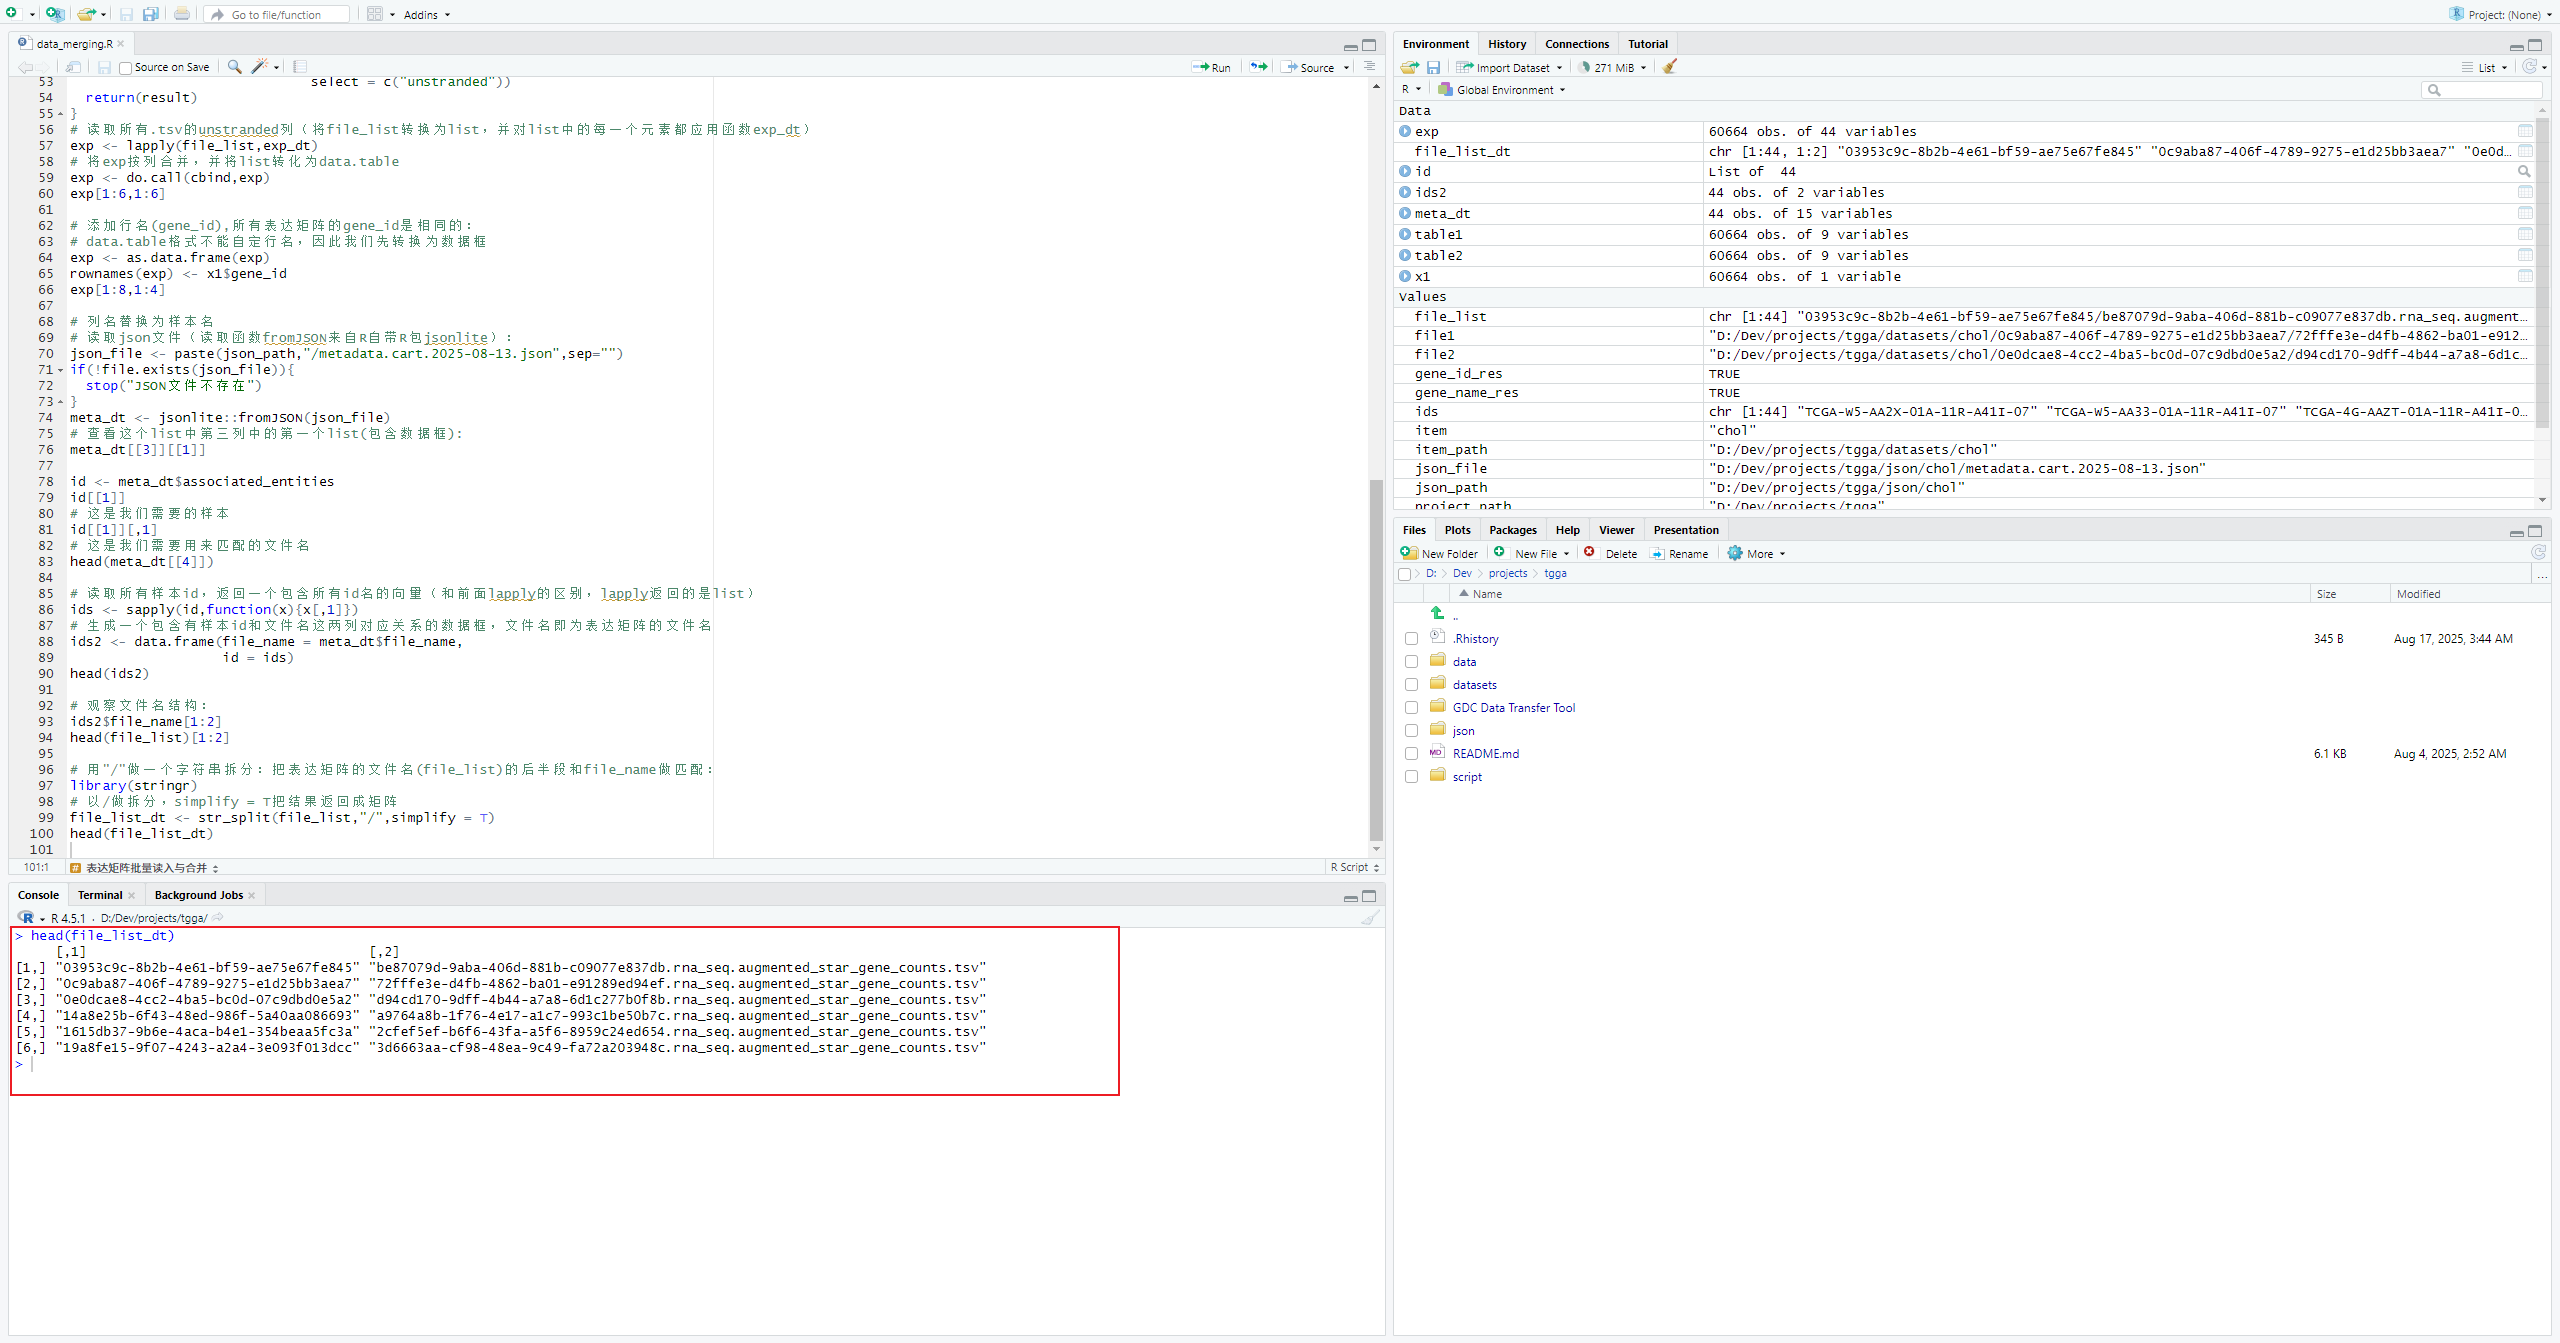Expand the exp data object
The image size is (2560, 1343).
(x=1405, y=131)
